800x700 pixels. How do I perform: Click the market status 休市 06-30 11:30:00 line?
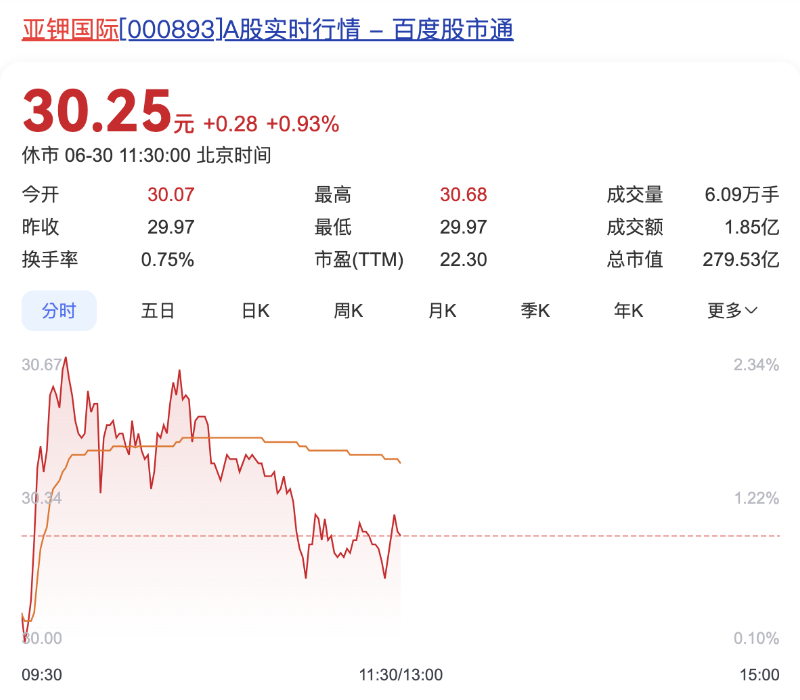(146, 155)
